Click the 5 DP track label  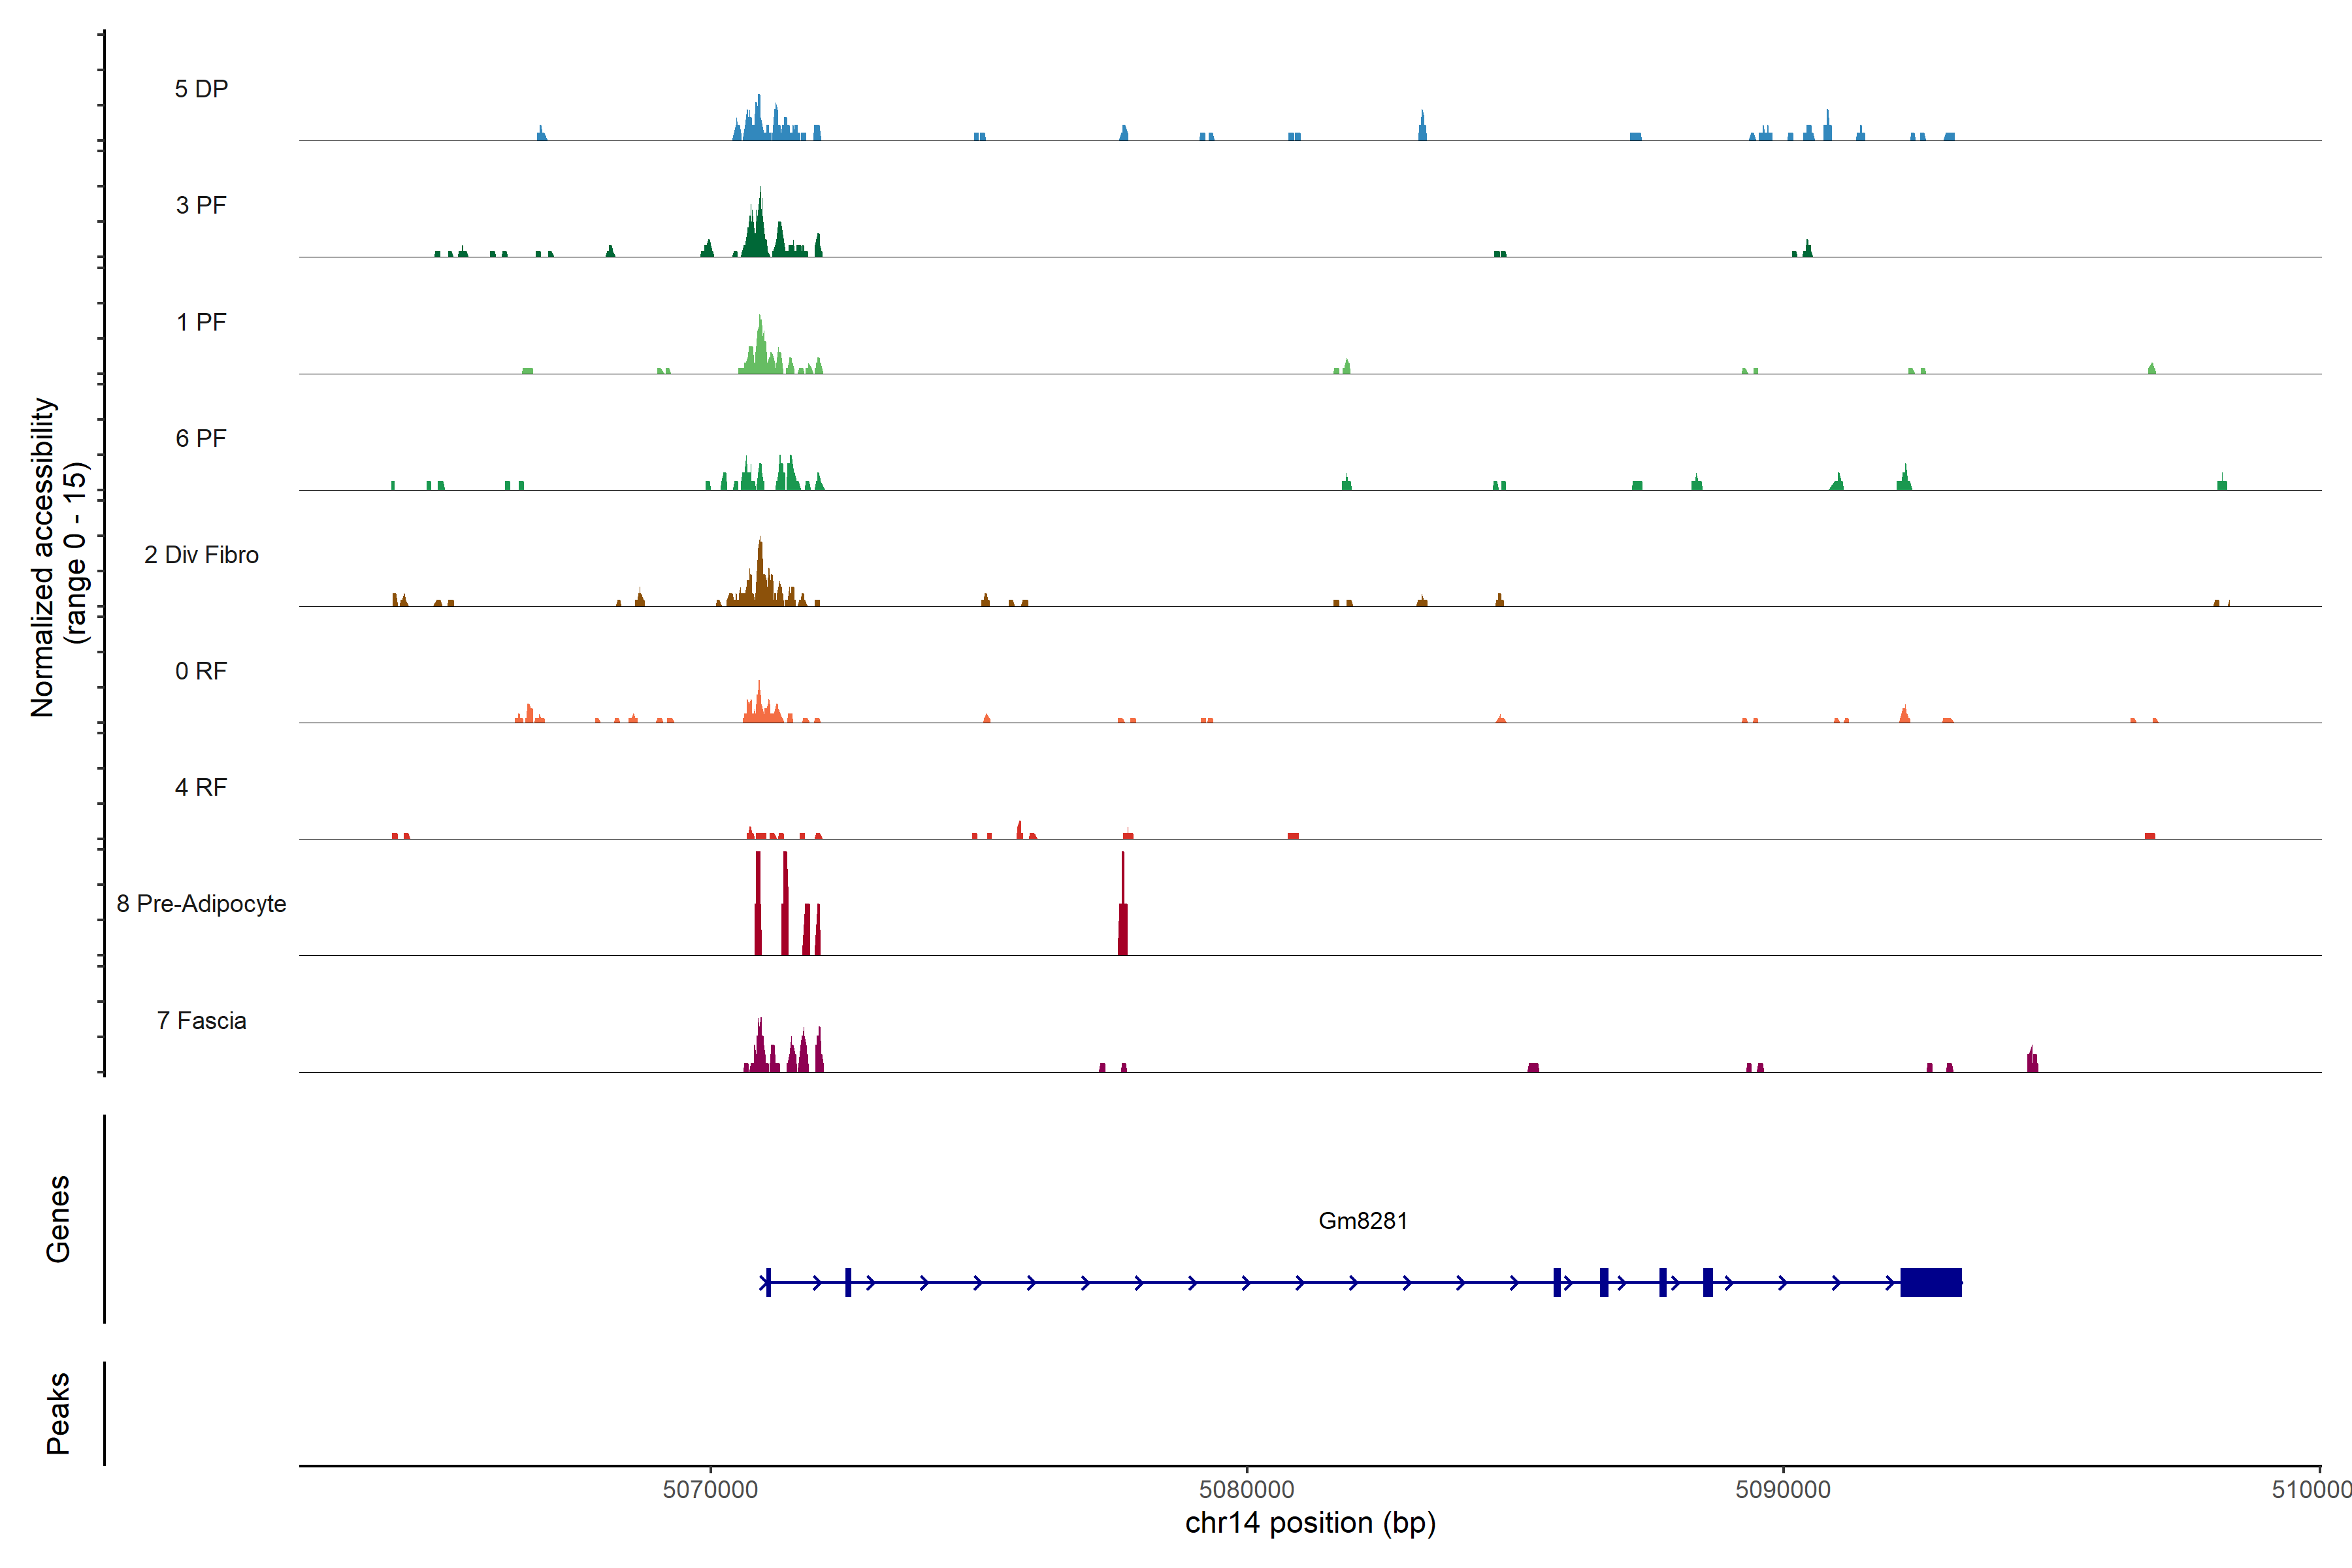(x=201, y=89)
